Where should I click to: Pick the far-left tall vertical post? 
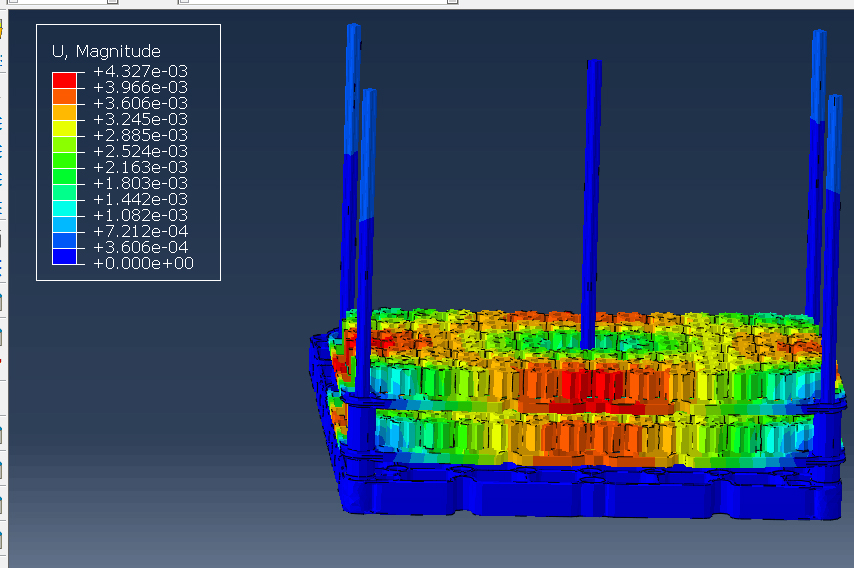pos(352,150)
